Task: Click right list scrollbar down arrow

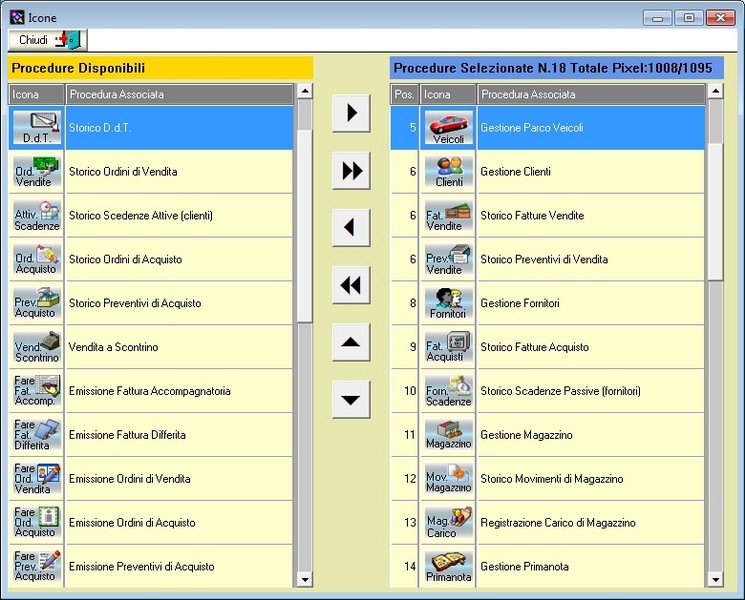Action: 716,580
